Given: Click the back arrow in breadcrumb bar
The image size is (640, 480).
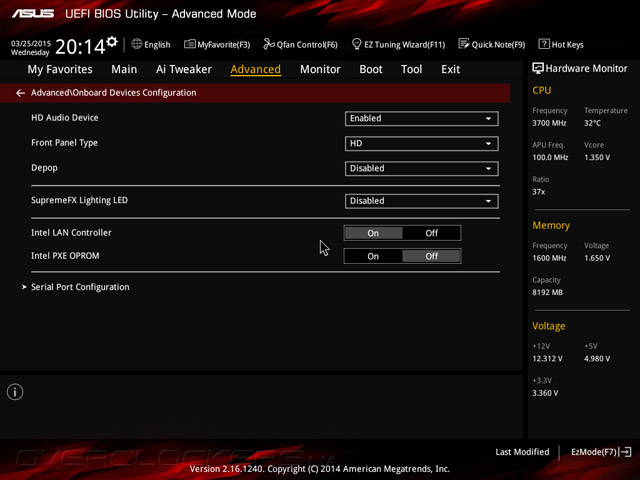Looking at the screenshot, I should point(20,93).
